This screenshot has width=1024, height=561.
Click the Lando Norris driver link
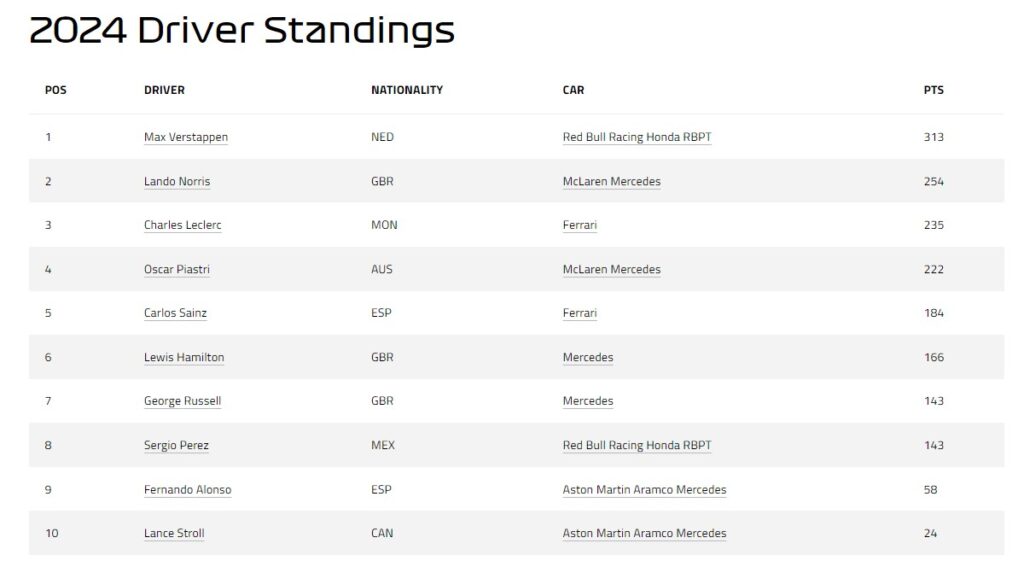(177, 181)
